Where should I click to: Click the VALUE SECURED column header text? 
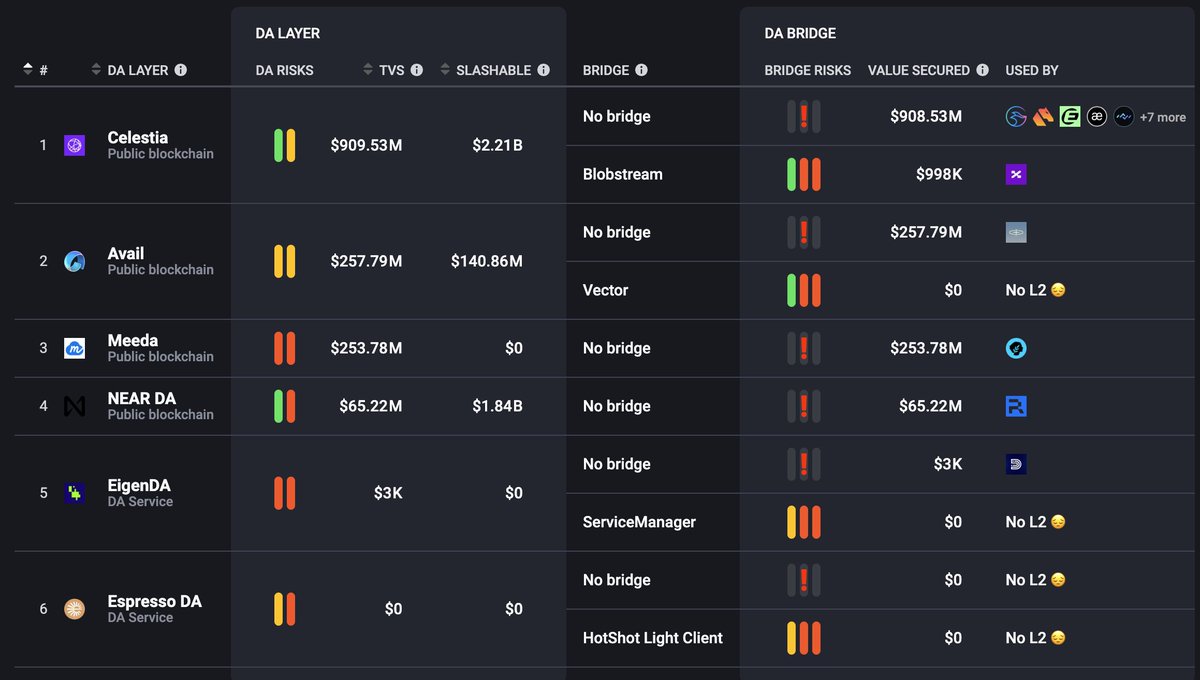click(x=919, y=70)
